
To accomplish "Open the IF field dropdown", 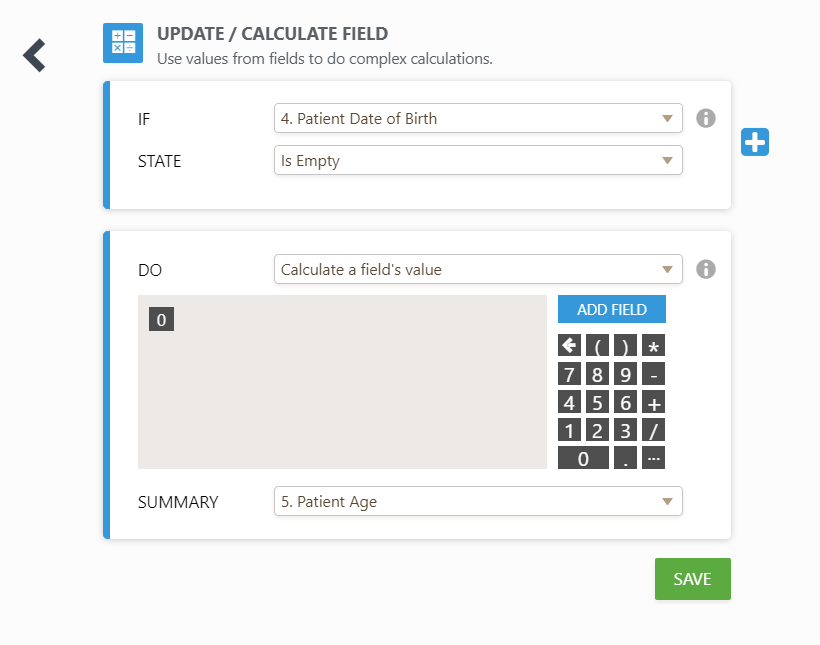I will (x=478, y=118).
